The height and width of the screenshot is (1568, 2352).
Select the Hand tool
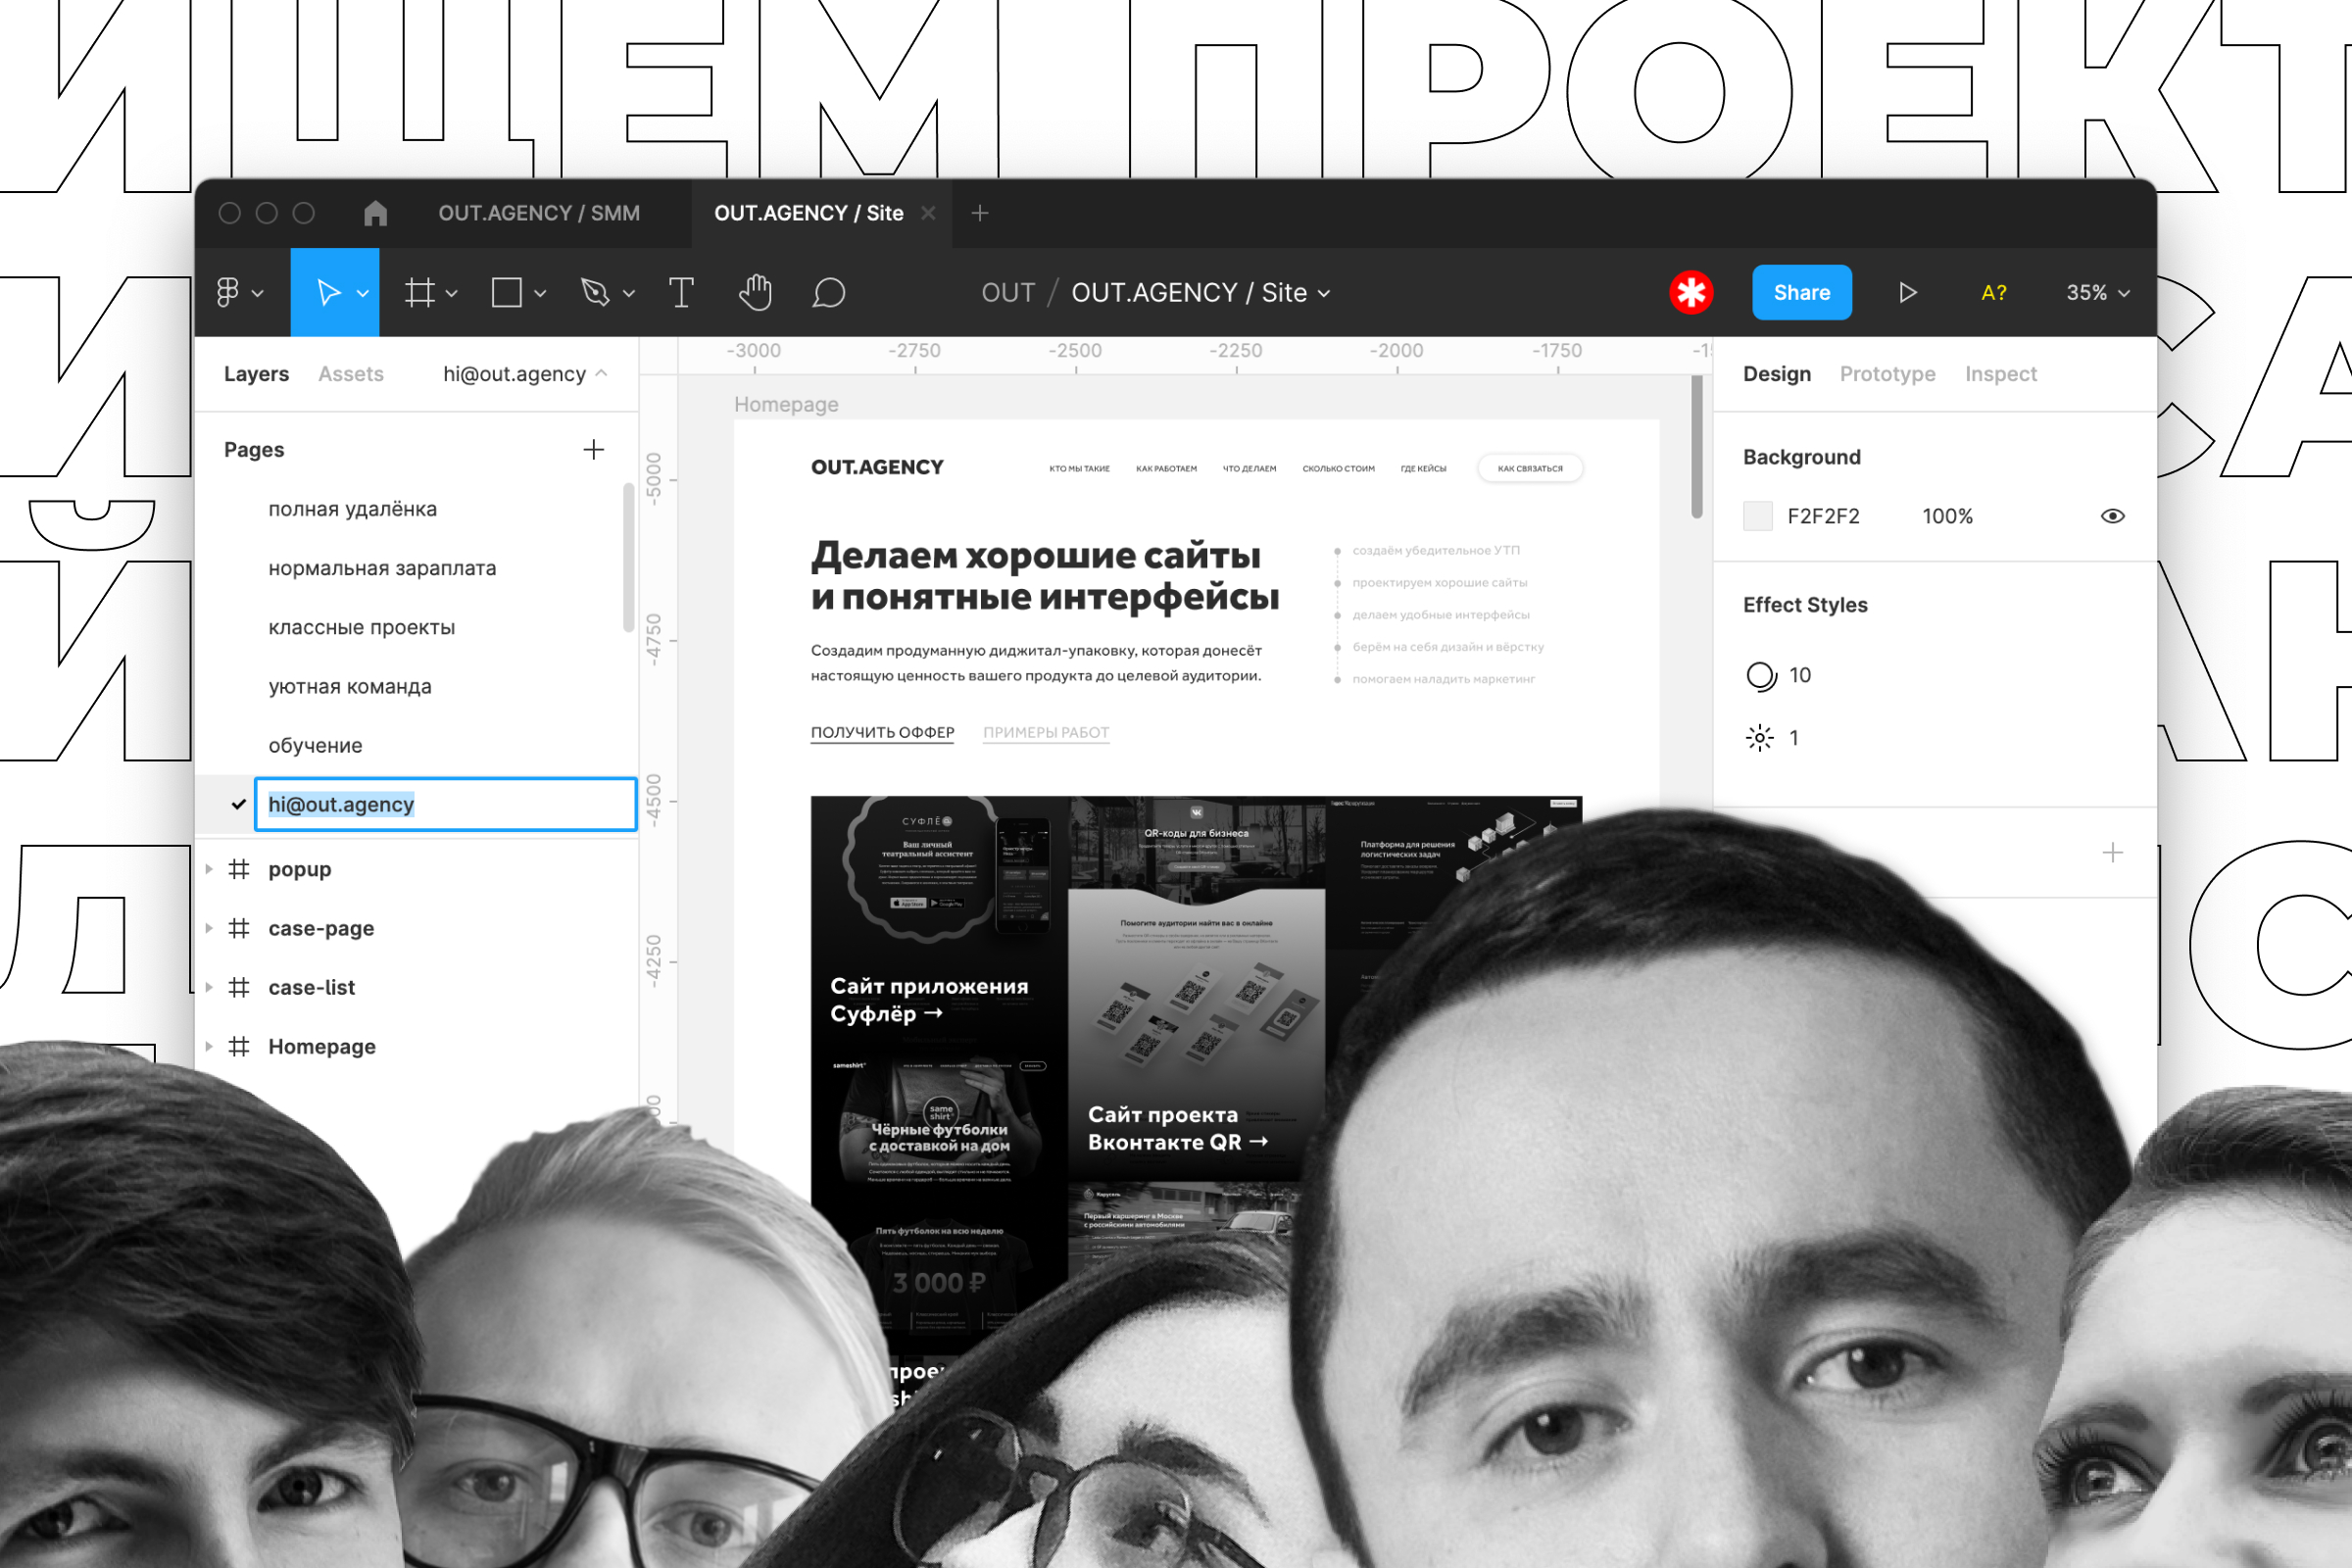tap(755, 292)
